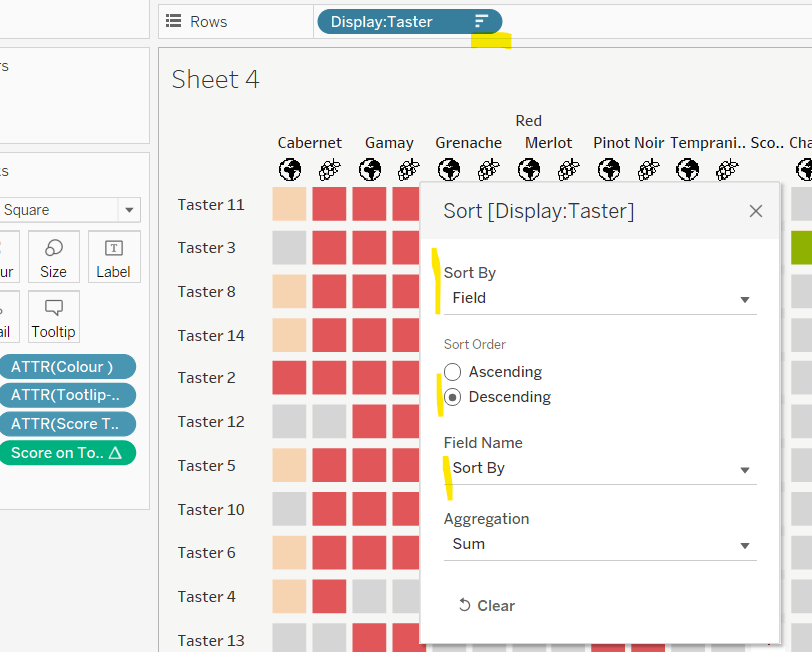
Task: Click the sort icon on Display:Taster pill
Action: coord(482,21)
